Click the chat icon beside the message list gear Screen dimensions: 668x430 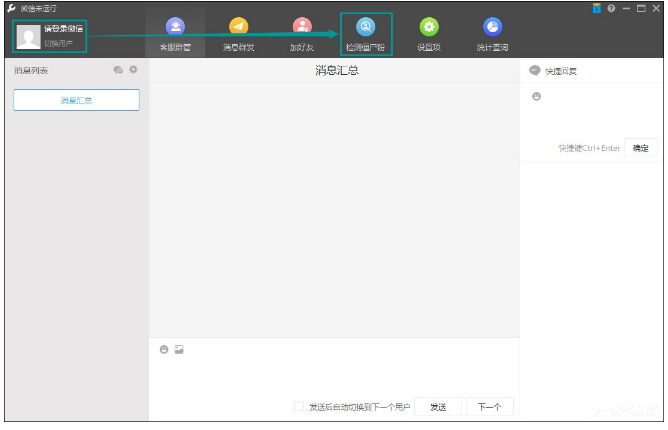[x=118, y=70]
